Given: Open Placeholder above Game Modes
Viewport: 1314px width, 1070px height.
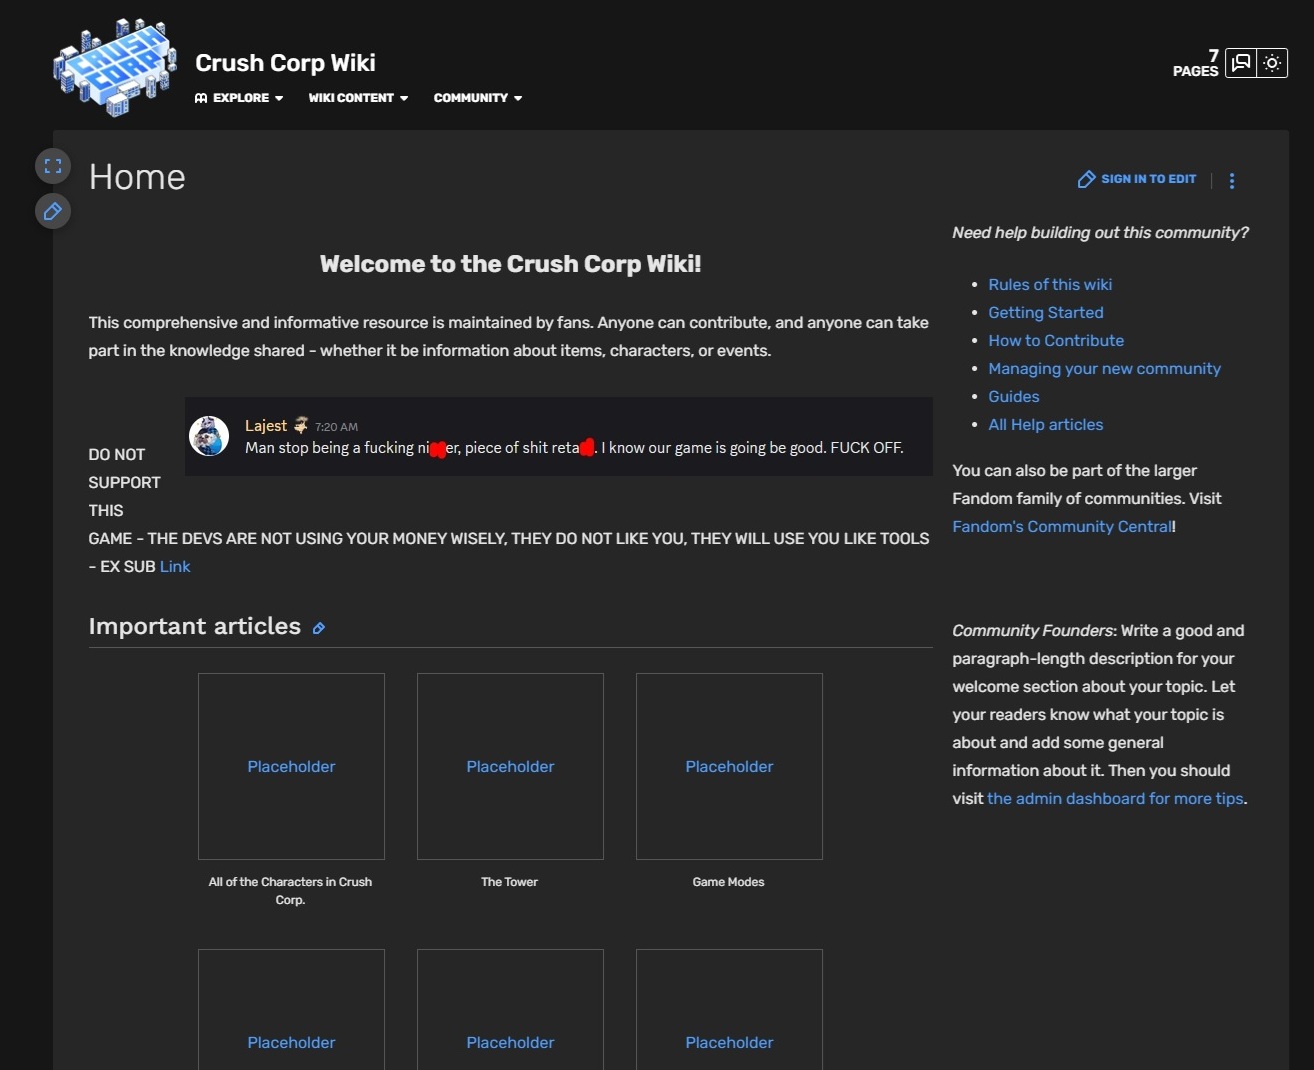Looking at the screenshot, I should click(729, 767).
